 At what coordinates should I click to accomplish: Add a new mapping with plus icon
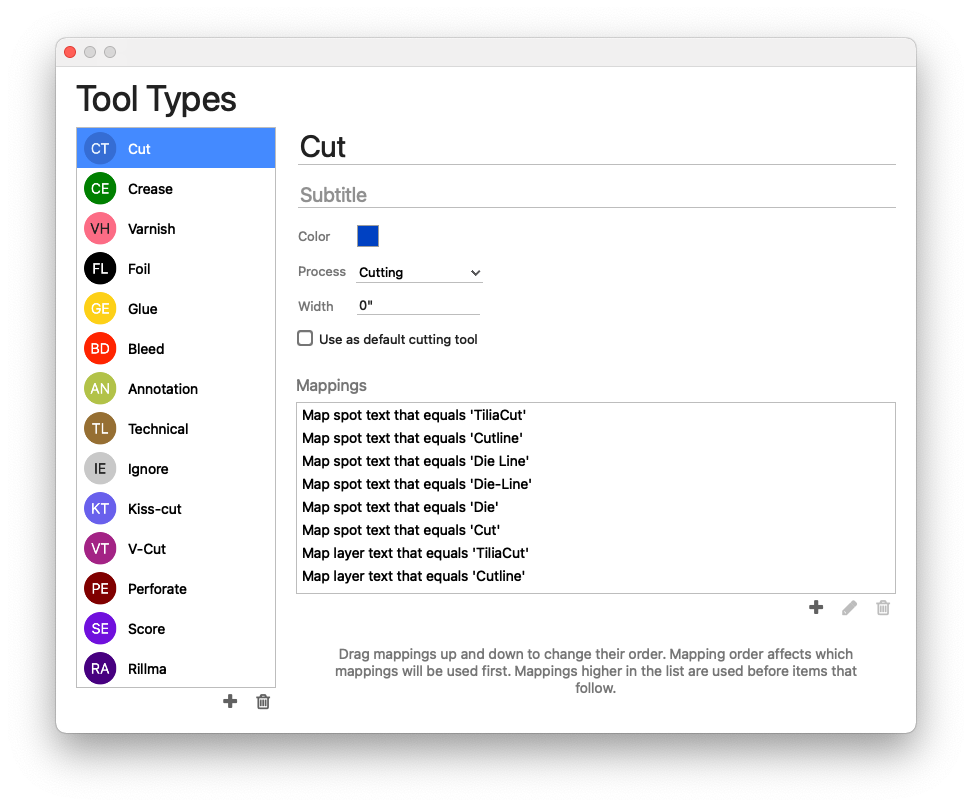click(x=816, y=607)
